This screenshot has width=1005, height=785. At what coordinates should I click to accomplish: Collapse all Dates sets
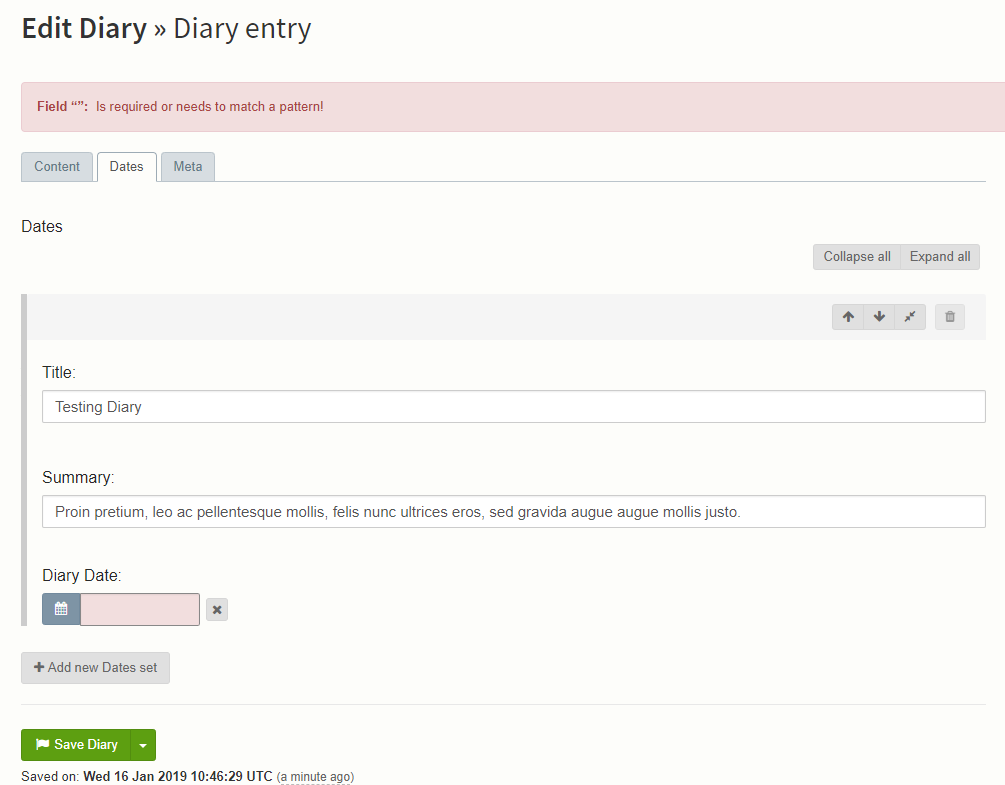856,256
